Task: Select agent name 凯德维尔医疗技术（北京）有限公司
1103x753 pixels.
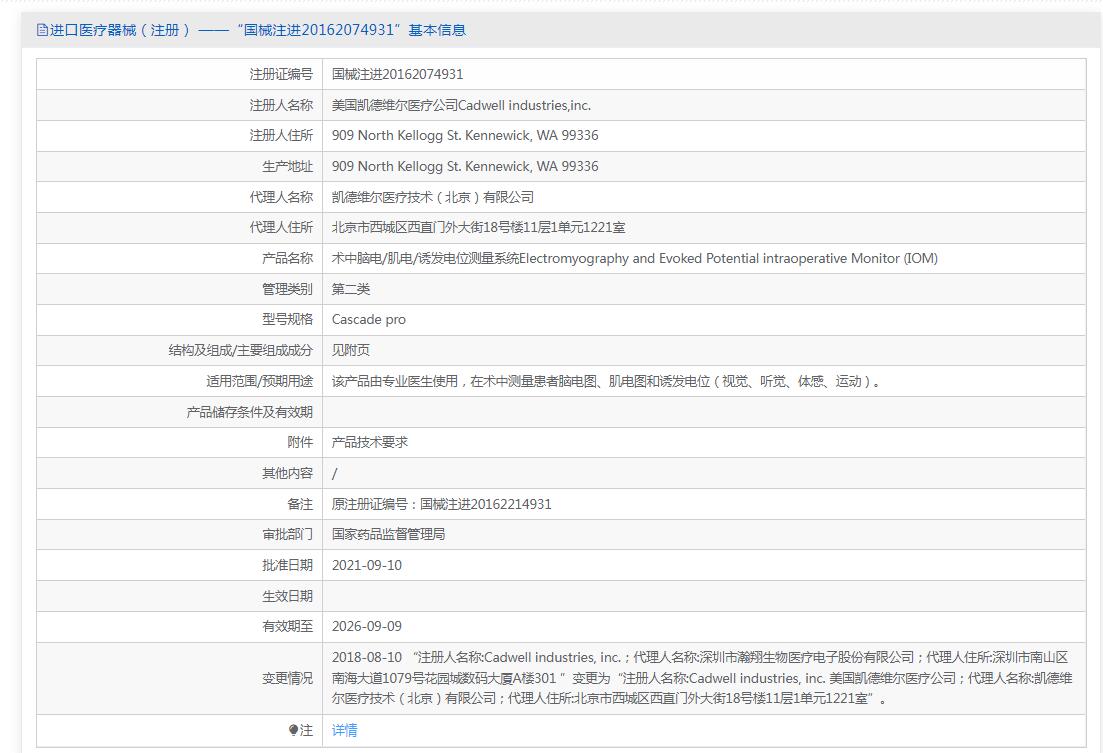Action: 433,197
